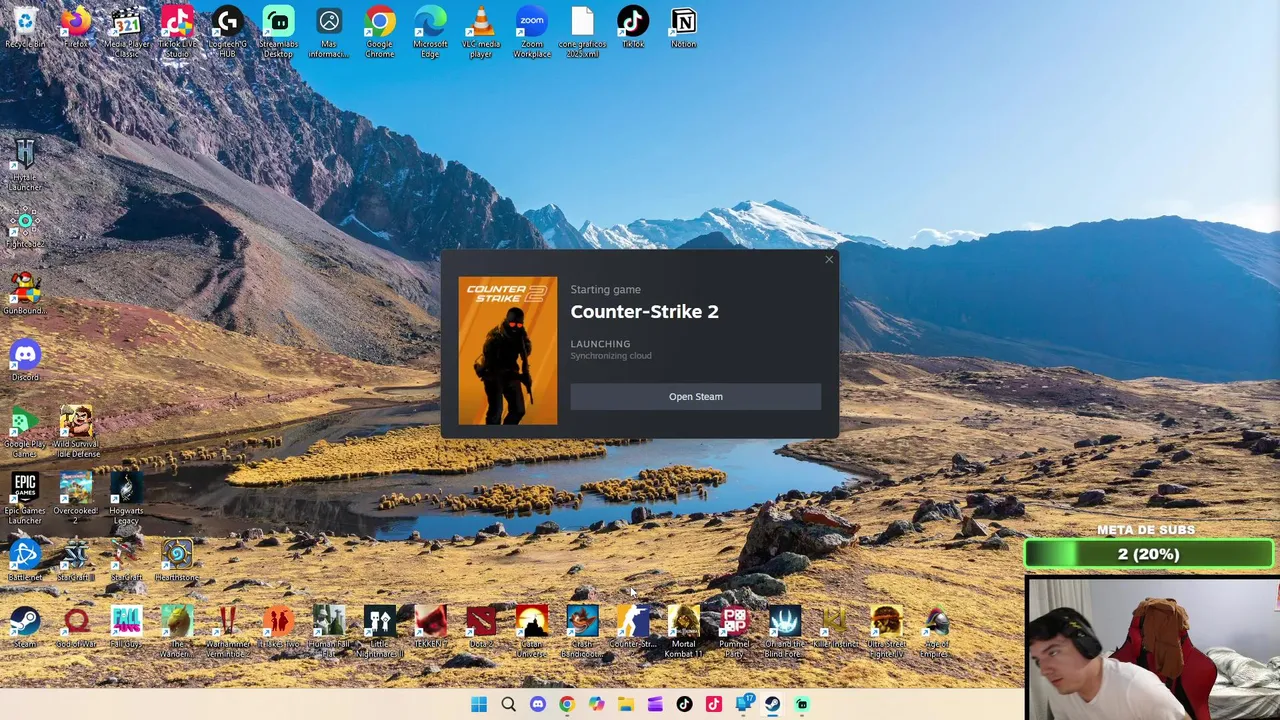Open taskbar Search magnifier
The height and width of the screenshot is (720, 1280).
[x=508, y=704]
